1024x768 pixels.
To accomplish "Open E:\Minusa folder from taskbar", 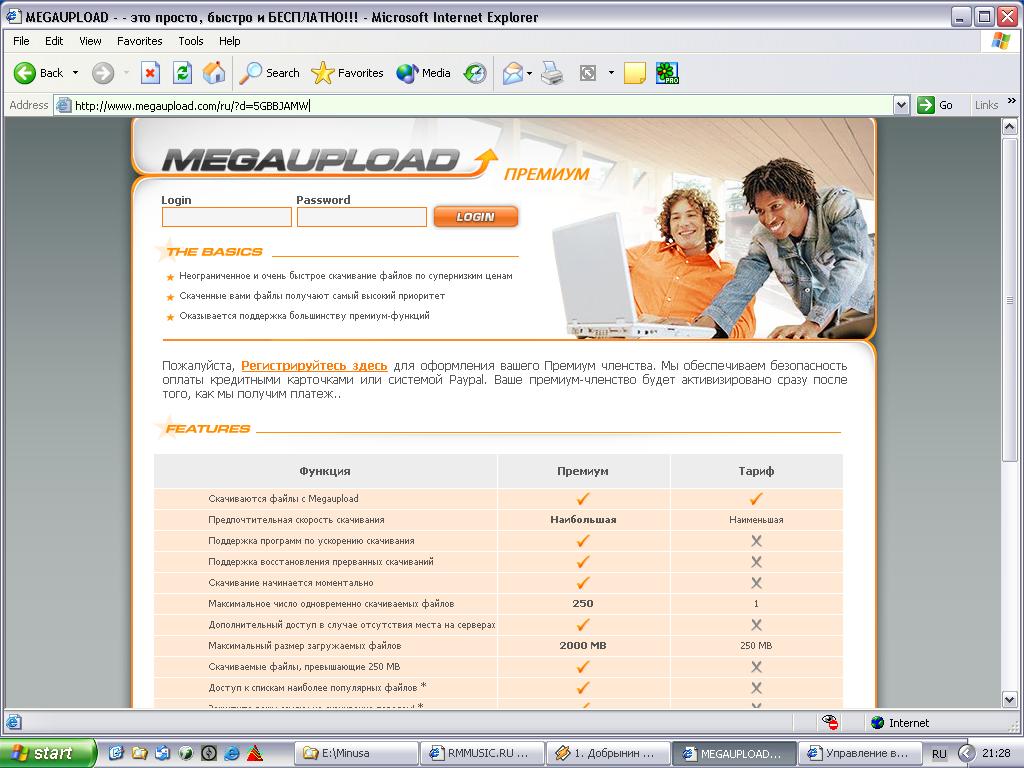I will point(357,753).
